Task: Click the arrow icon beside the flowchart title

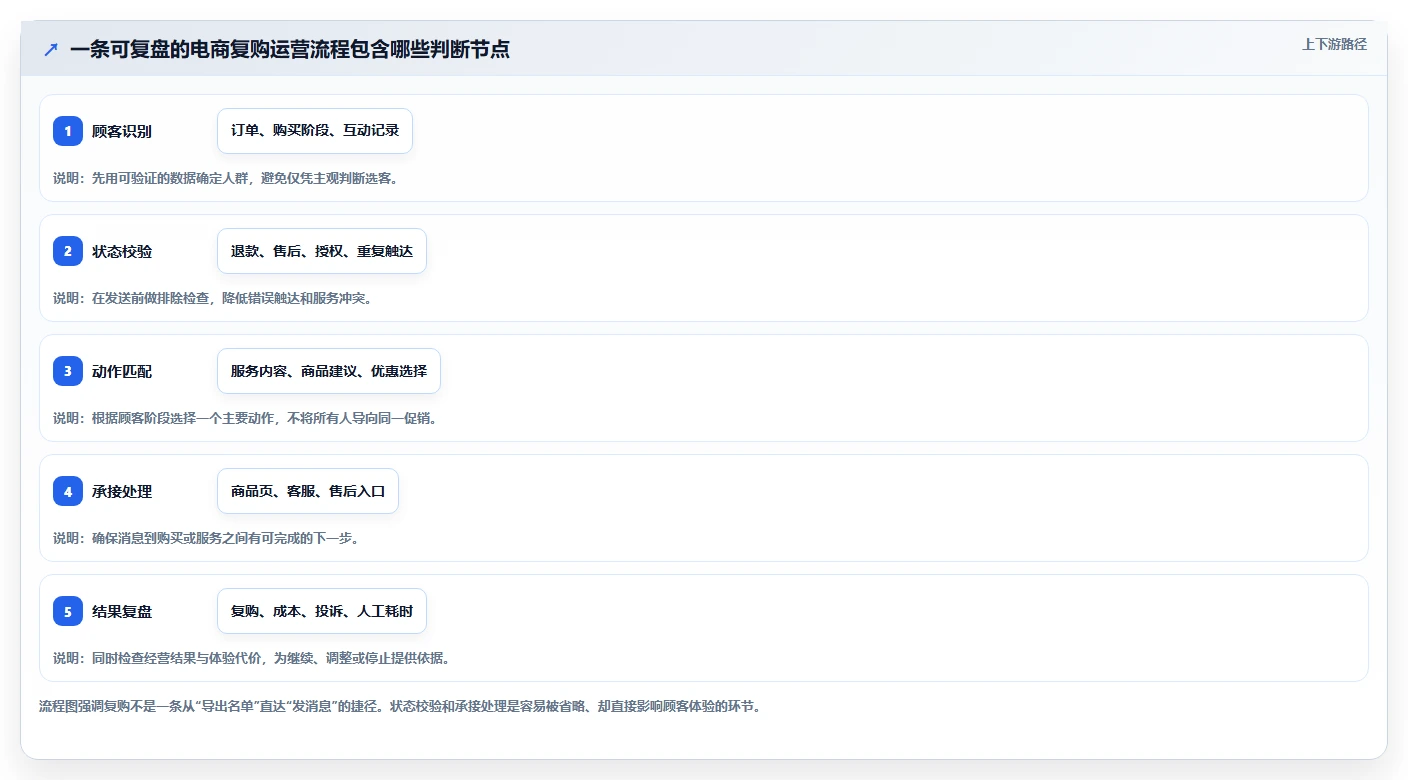Action: click(51, 49)
